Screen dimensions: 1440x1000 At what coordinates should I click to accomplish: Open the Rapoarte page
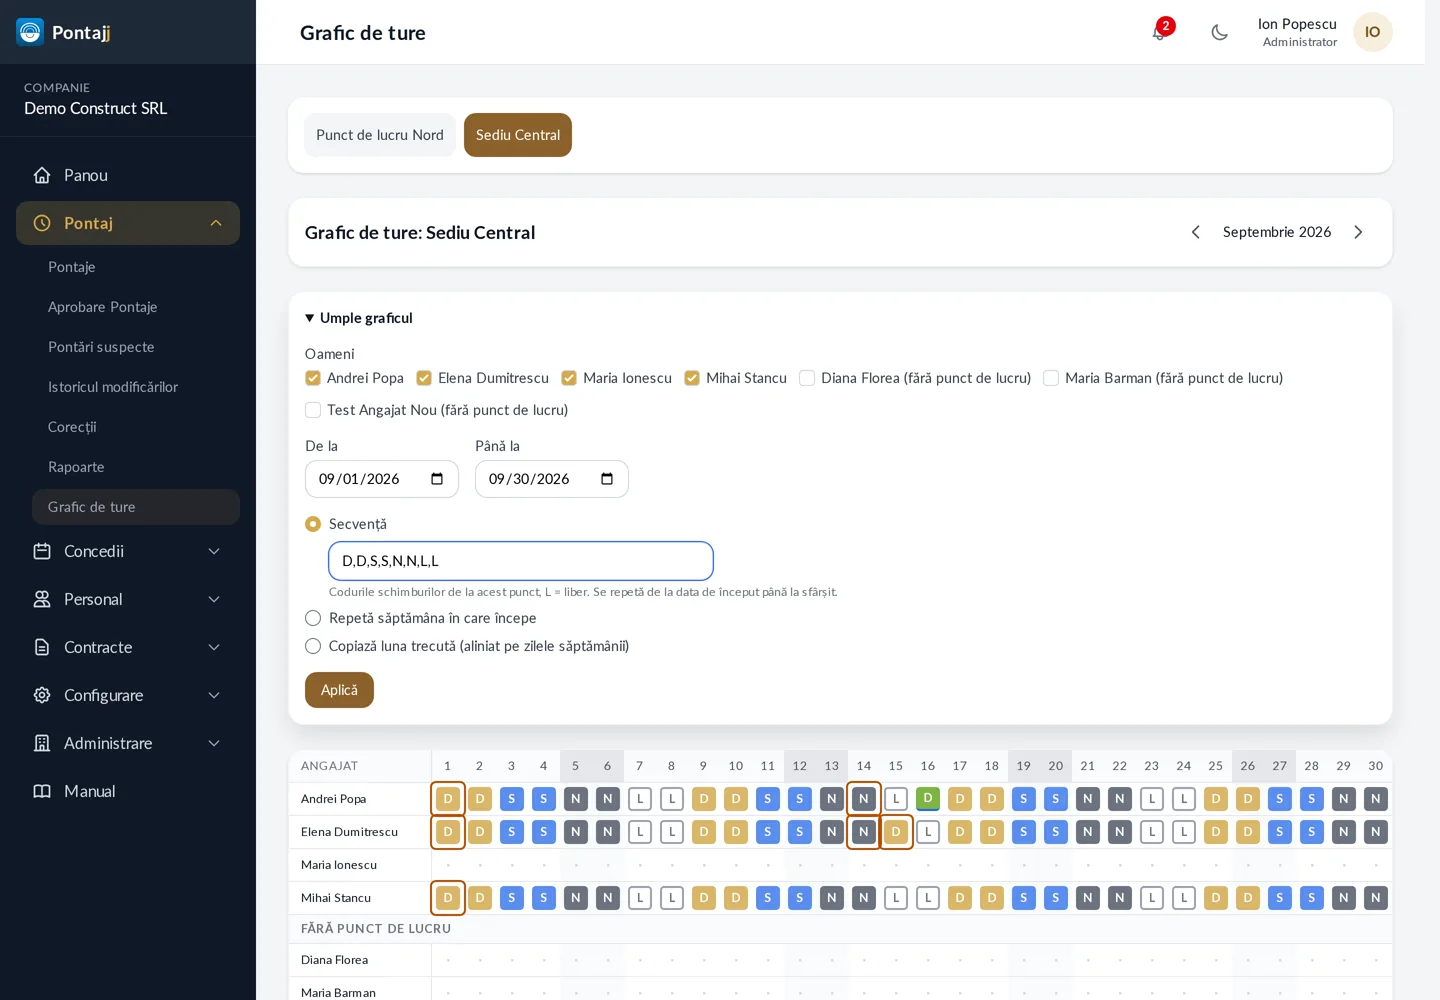tap(136, 467)
